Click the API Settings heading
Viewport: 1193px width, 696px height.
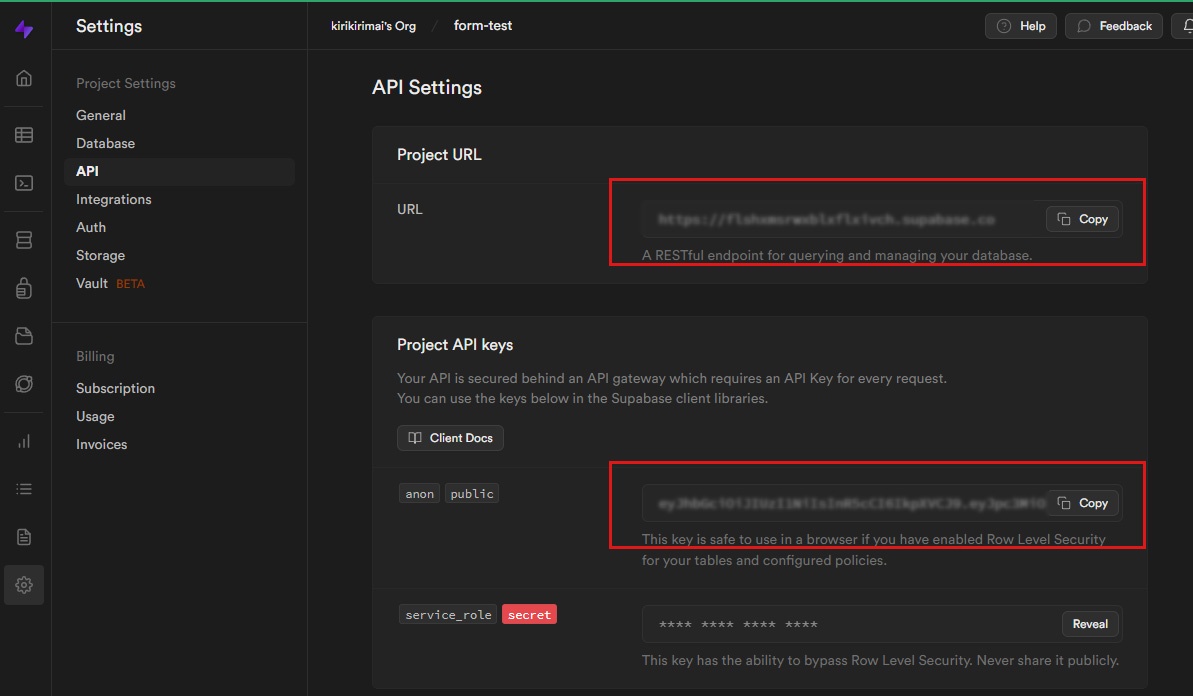coord(427,87)
